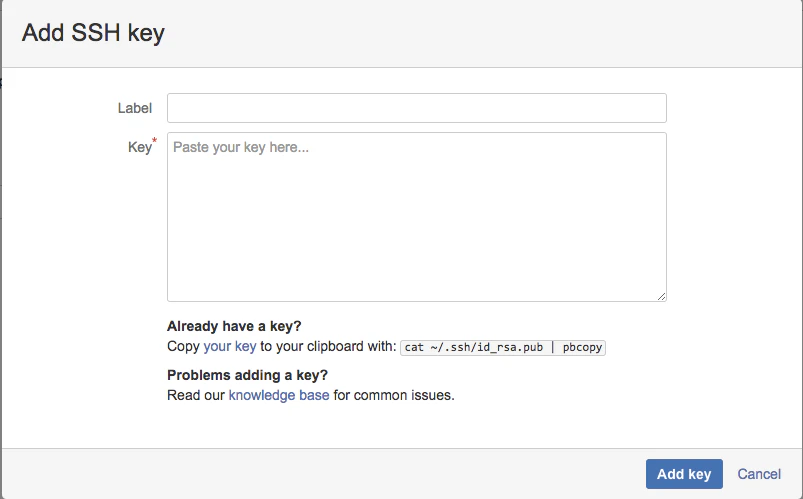Click the Label text input field
This screenshot has width=803, height=499.
pos(416,108)
